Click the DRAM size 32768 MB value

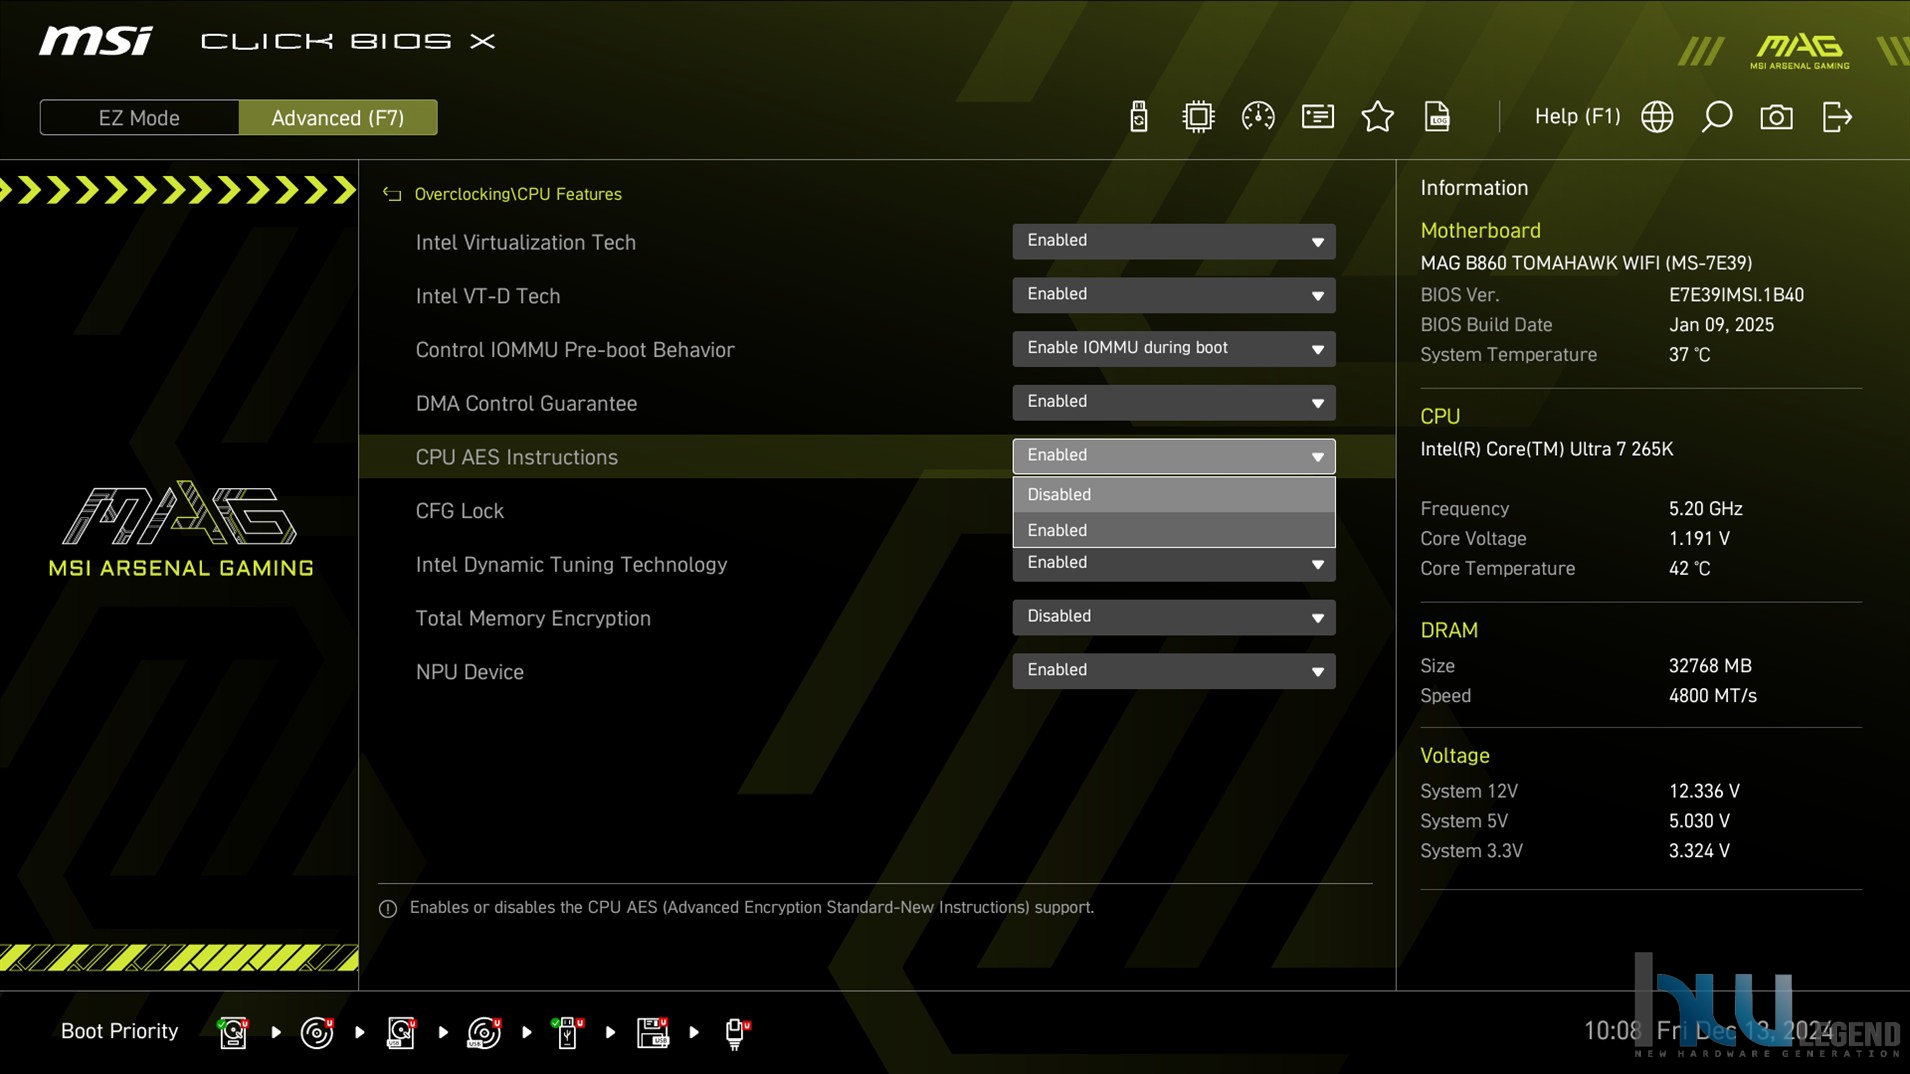pos(1710,666)
